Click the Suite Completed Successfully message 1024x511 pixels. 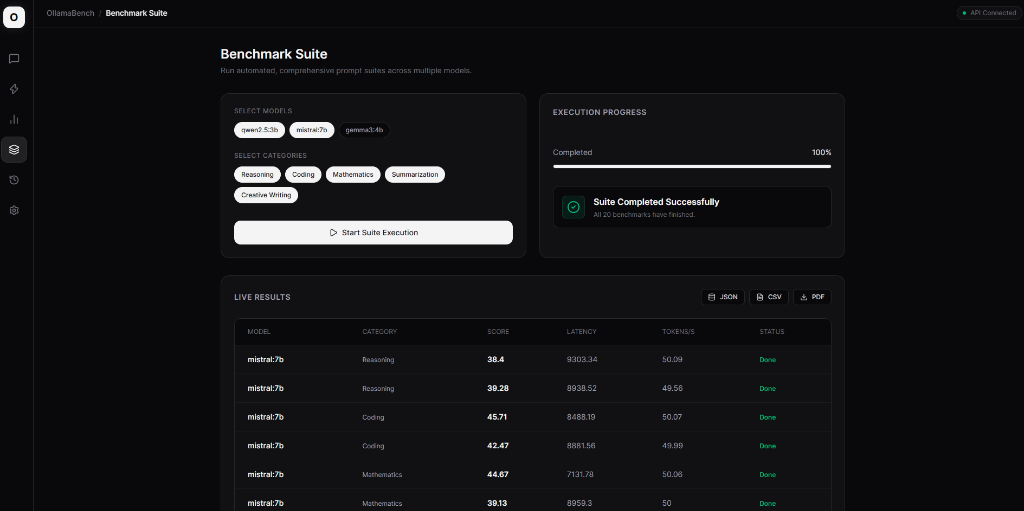656,202
